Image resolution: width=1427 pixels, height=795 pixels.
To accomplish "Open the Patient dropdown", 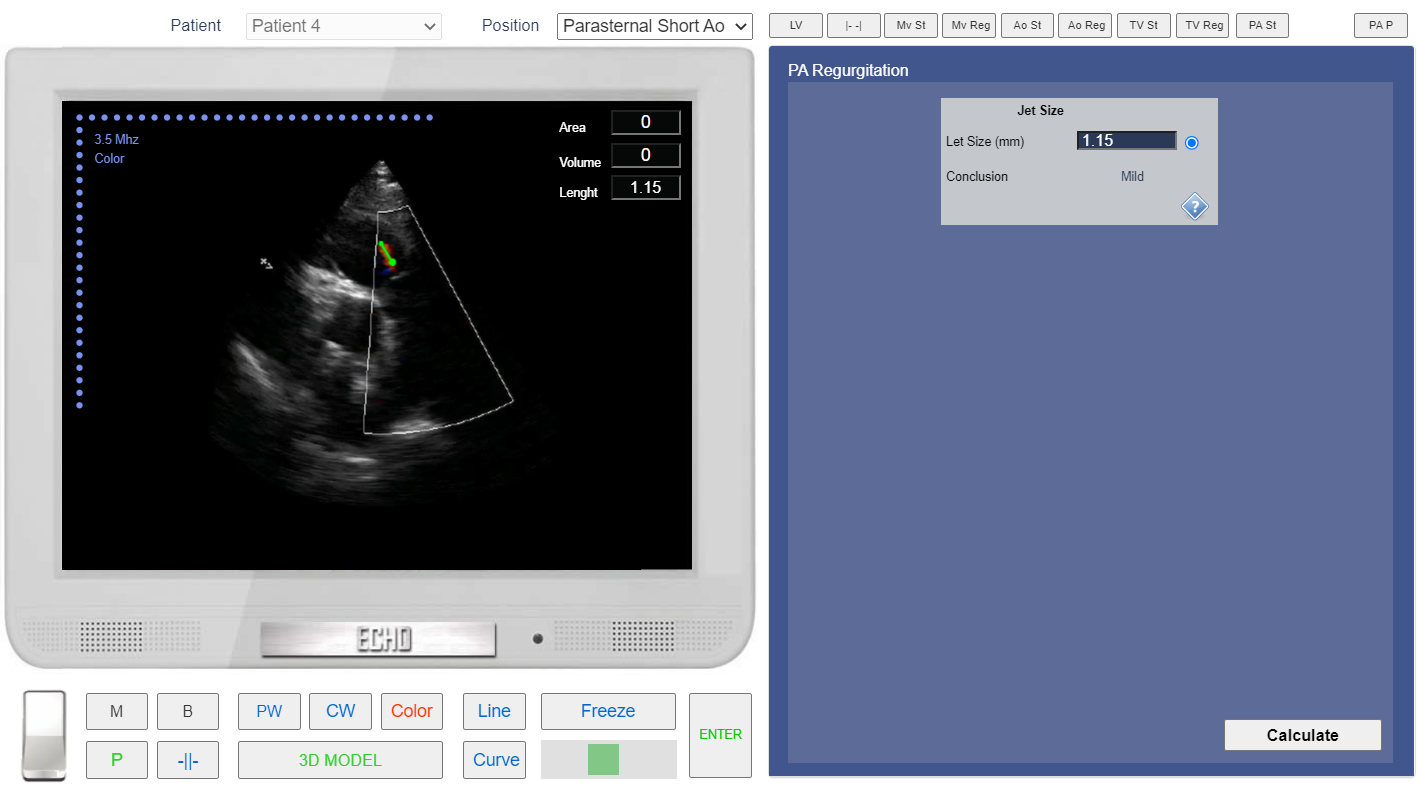I will point(343,26).
